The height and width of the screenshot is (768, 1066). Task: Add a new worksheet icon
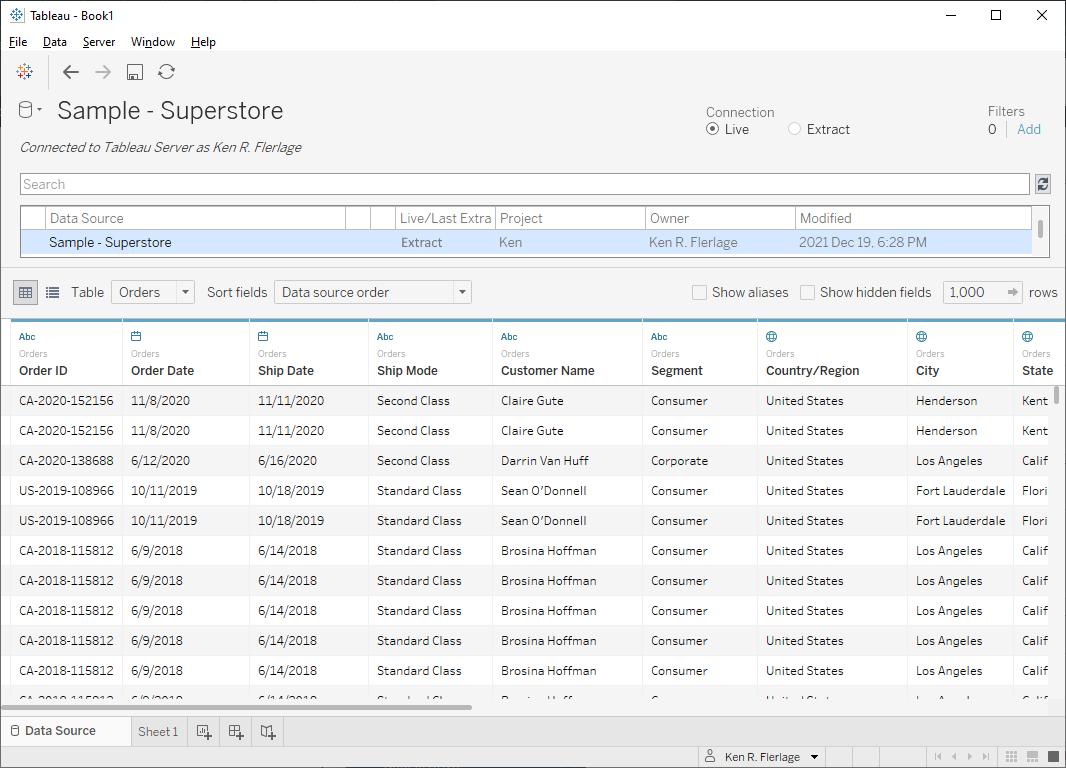click(x=204, y=731)
